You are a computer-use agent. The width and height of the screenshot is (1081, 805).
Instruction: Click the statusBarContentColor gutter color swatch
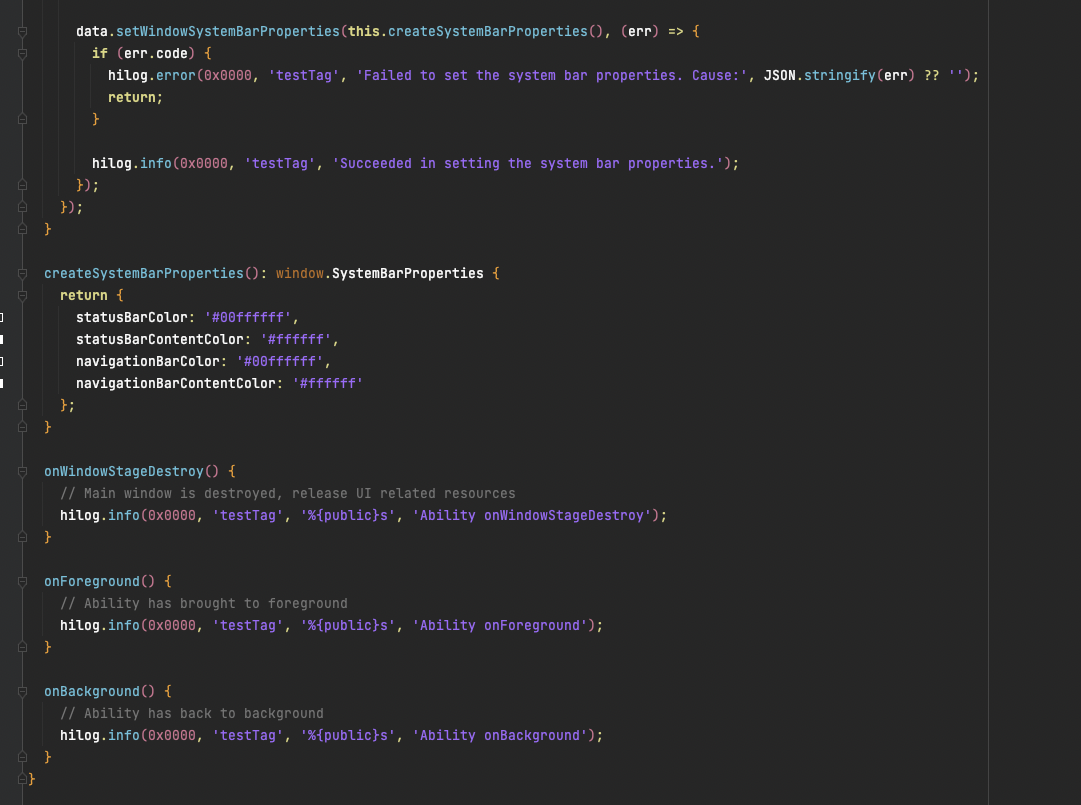point(2,339)
